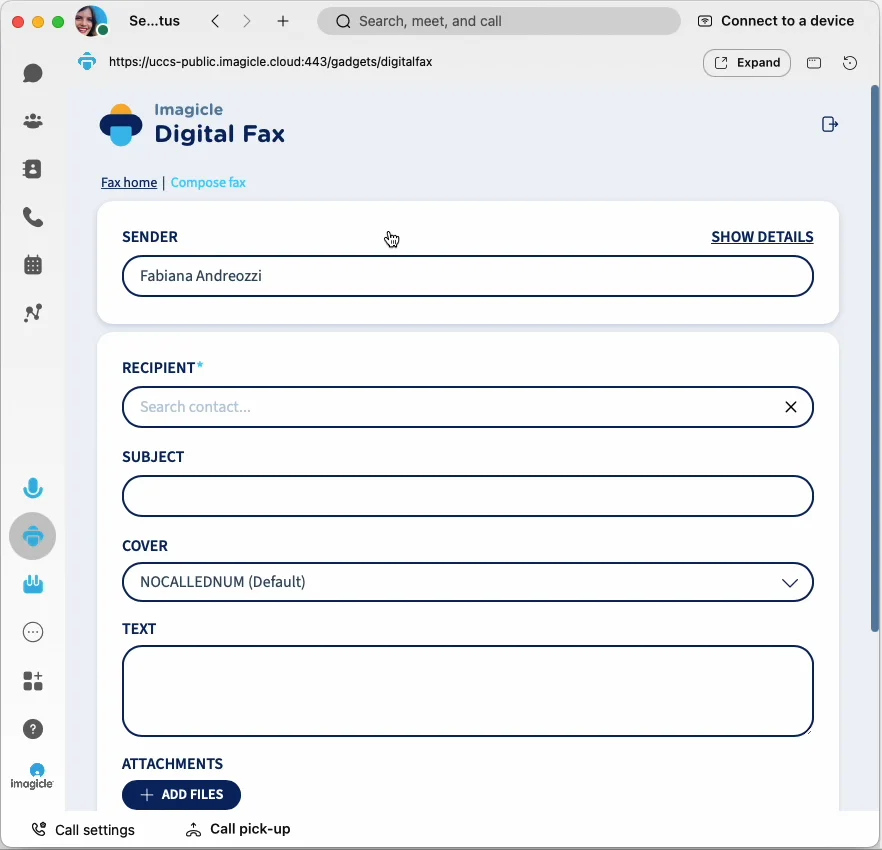Open Call settings

83,830
